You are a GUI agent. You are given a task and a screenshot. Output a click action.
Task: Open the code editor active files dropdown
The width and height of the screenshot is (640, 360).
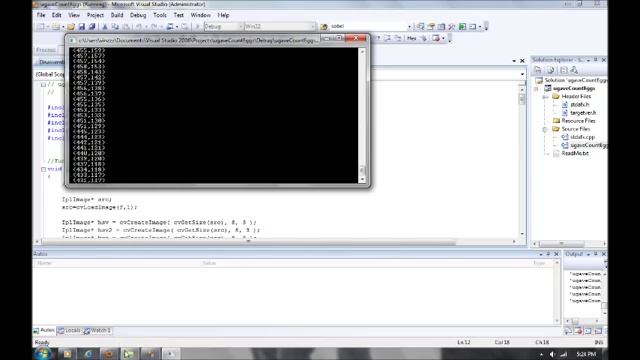pos(514,61)
